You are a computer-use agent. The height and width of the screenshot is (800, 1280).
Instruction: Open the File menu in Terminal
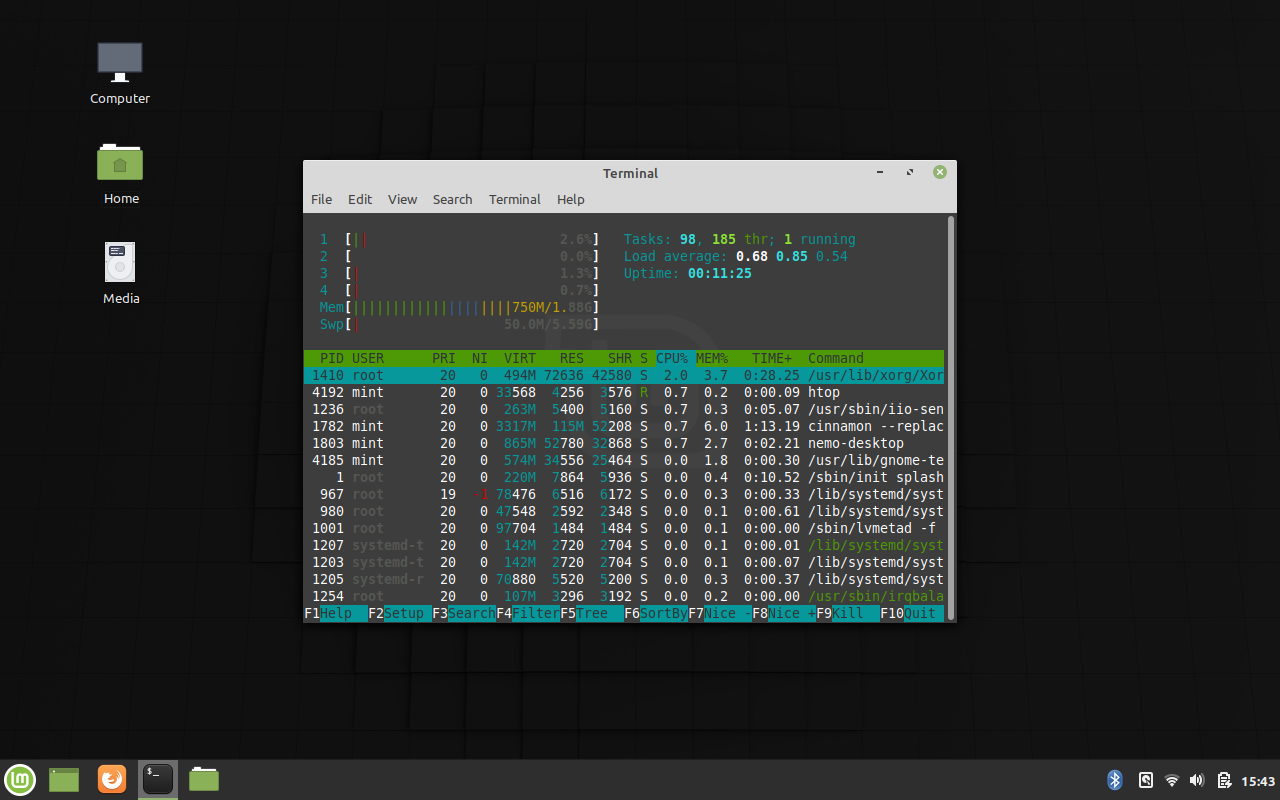pos(321,199)
